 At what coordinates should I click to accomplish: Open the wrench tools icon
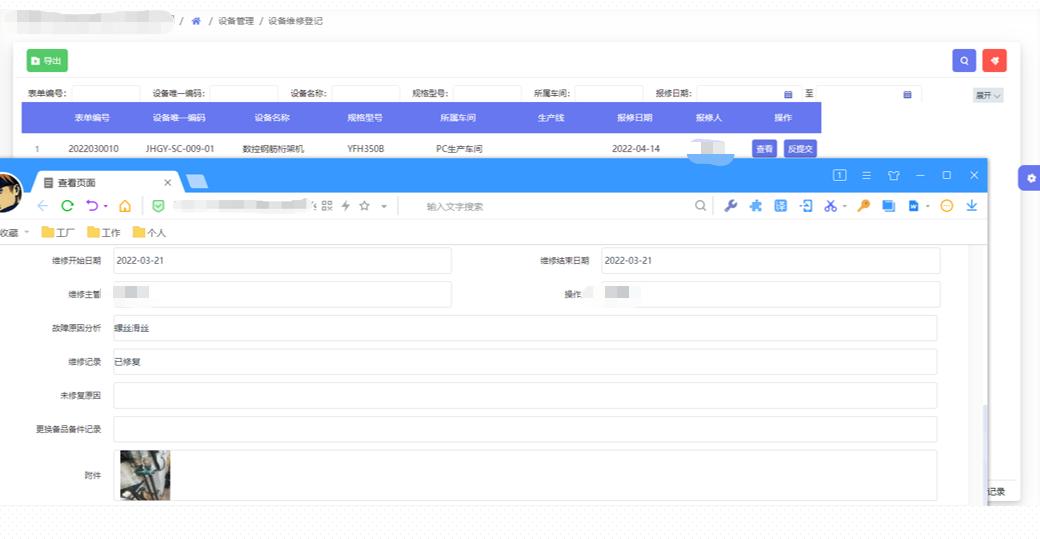[x=730, y=206]
